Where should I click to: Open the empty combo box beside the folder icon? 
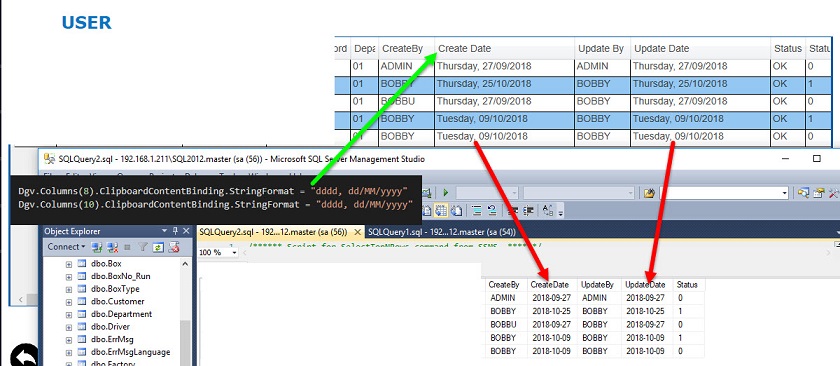click(x=724, y=193)
